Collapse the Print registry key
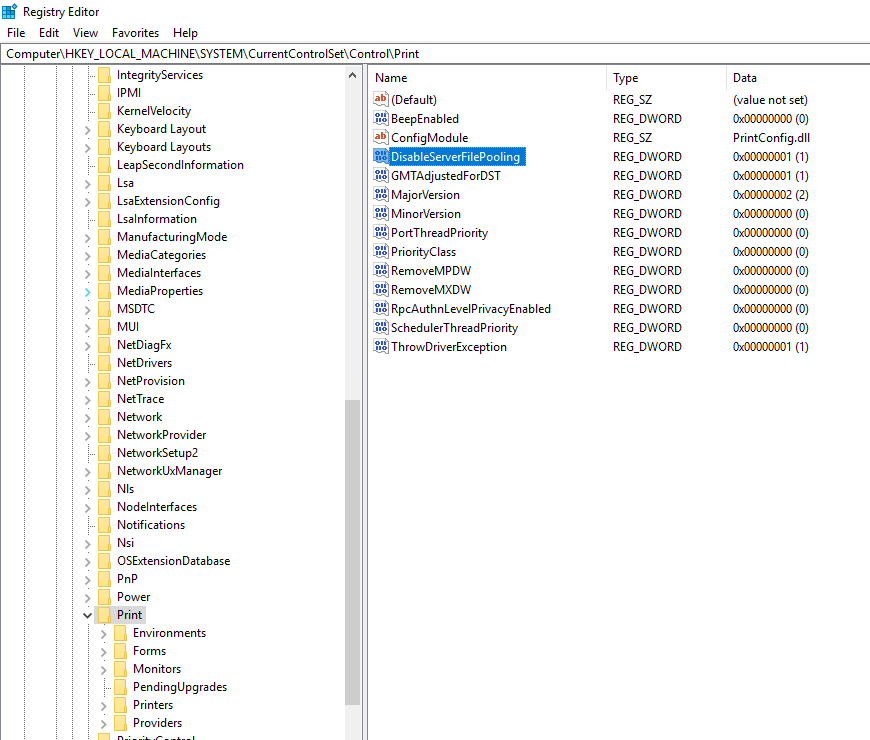This screenshot has height=740, width=870. click(87, 614)
